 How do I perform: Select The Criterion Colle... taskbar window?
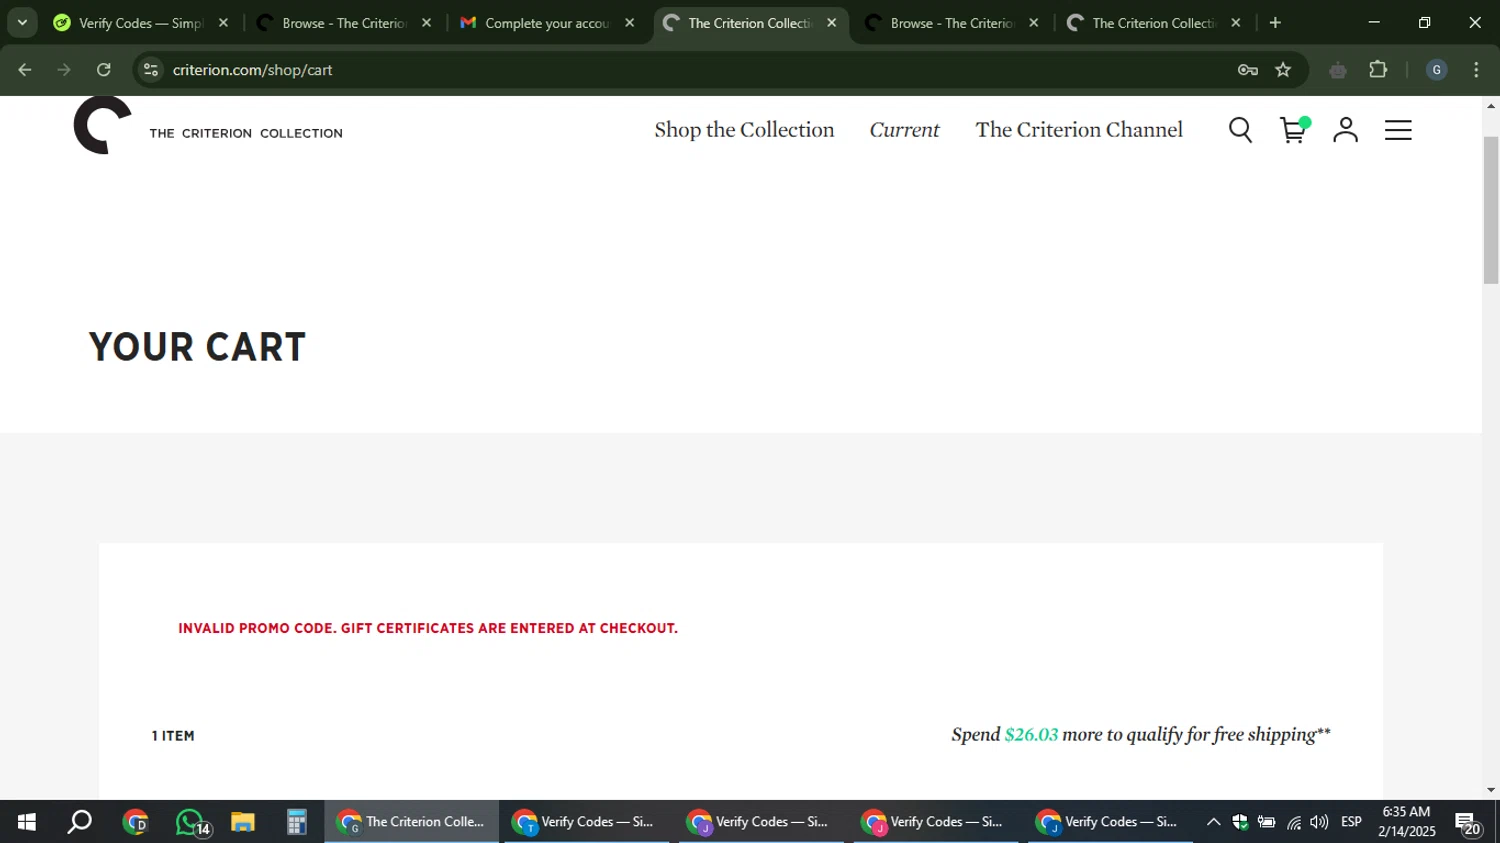point(411,822)
